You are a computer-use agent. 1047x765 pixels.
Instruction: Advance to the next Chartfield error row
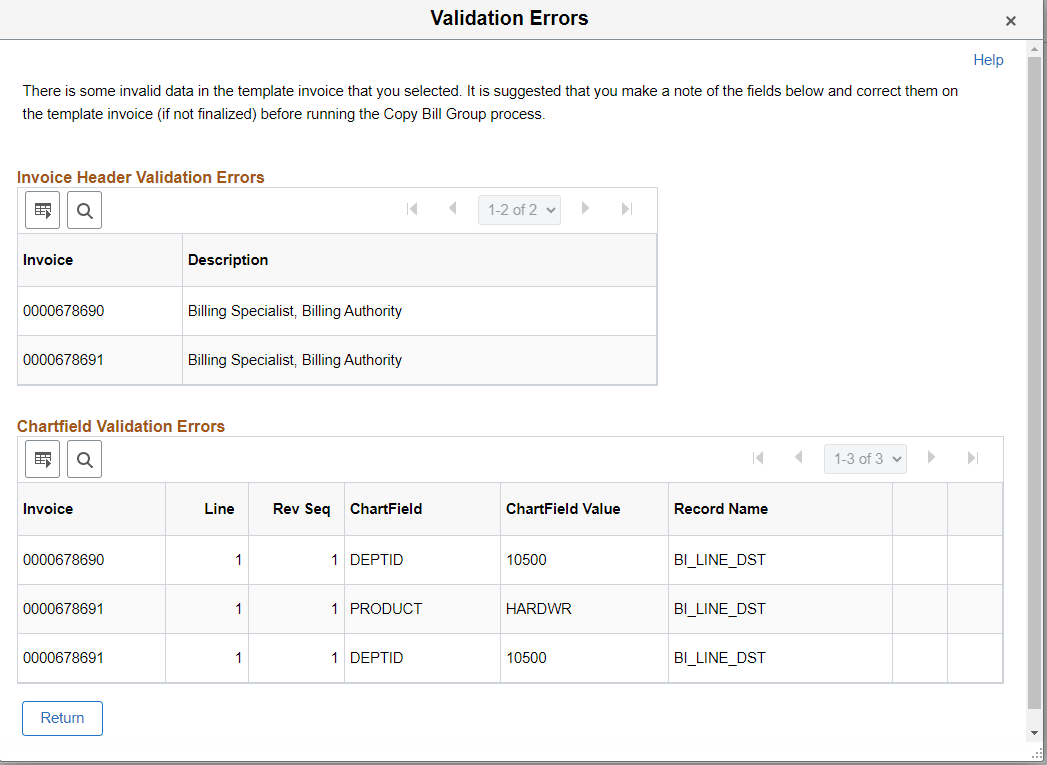pyautogui.click(x=931, y=457)
